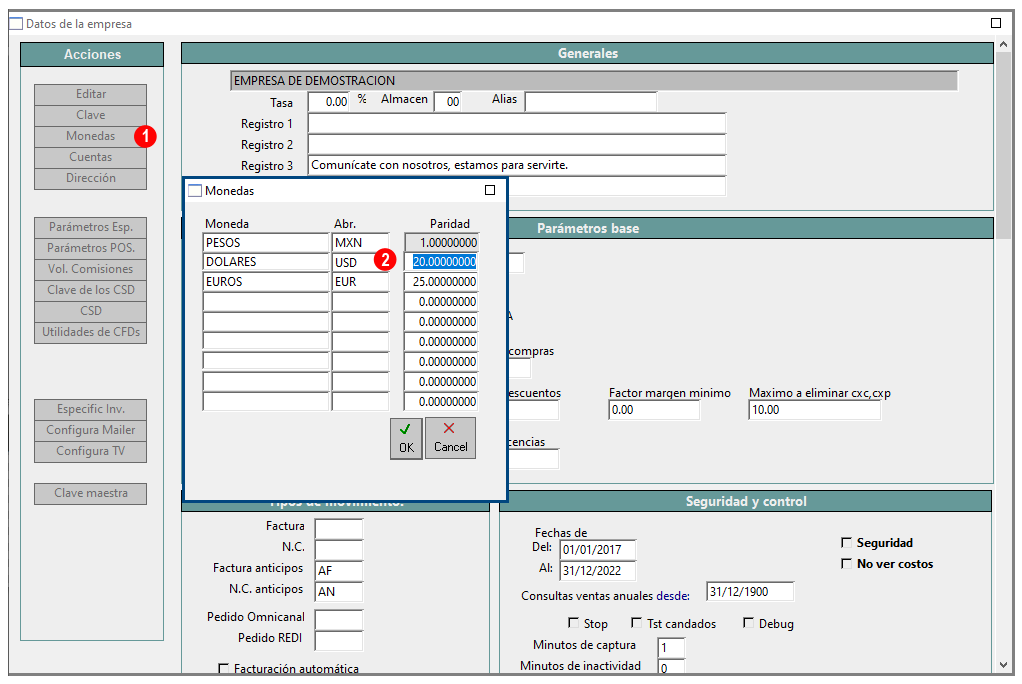The image size is (1022, 684).
Task: Click the Factor margen minimo field
Action: tap(654, 409)
